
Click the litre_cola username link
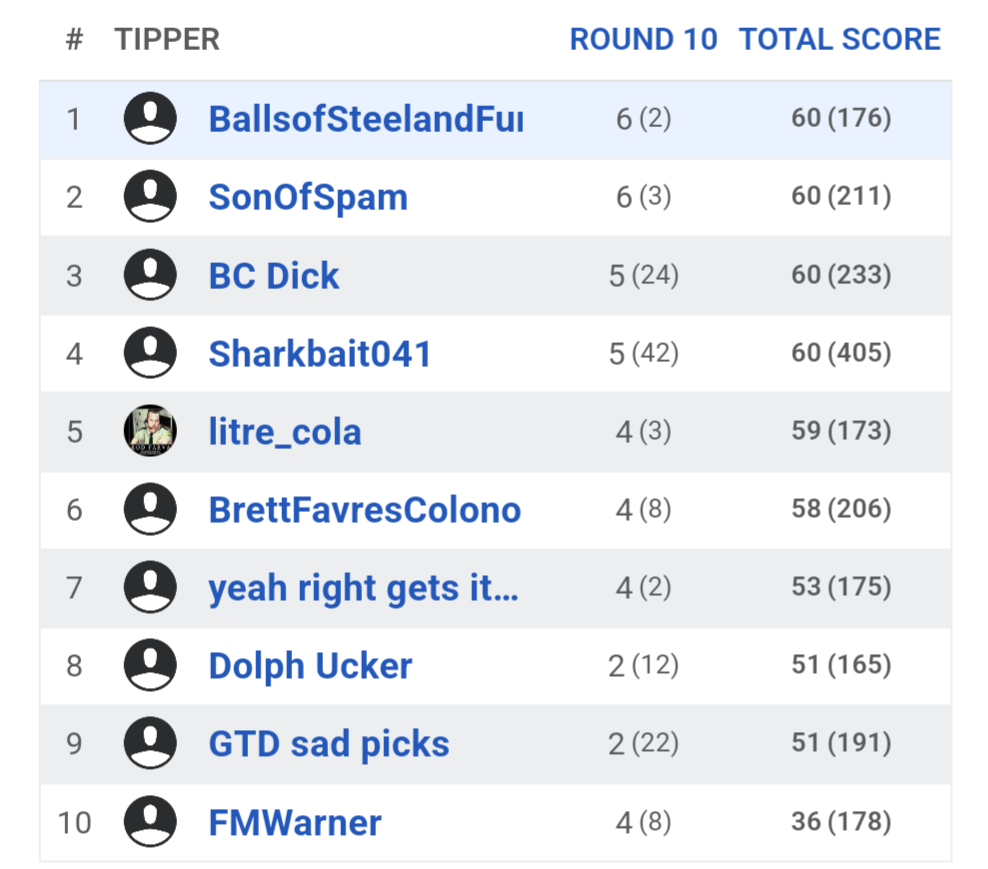click(x=285, y=432)
